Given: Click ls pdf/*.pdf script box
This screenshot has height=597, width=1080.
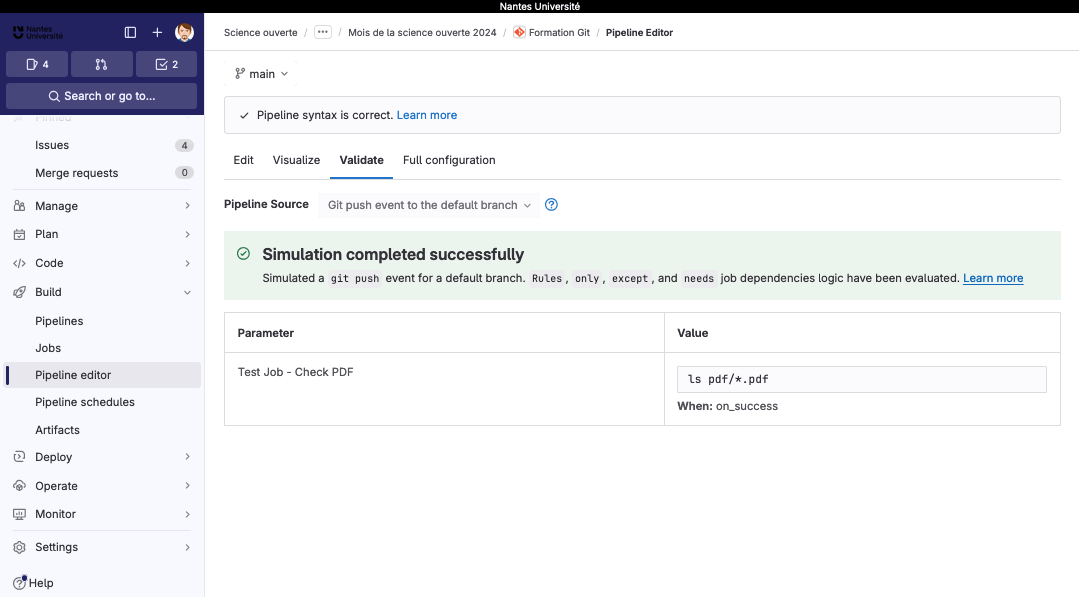Looking at the screenshot, I should [x=862, y=379].
